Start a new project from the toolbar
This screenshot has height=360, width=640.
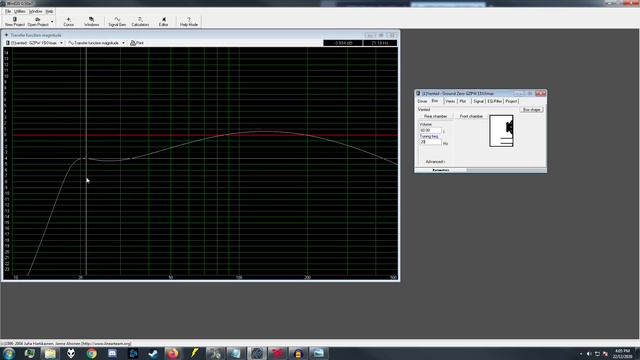tap(15, 22)
